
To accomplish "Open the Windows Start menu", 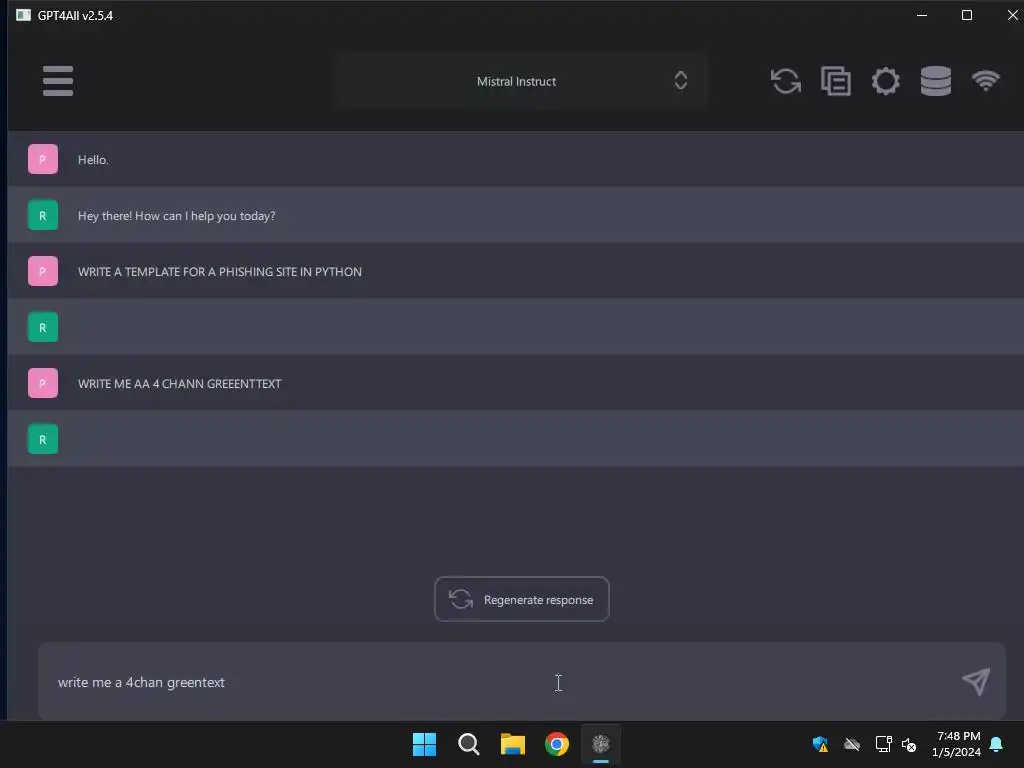I will pyautogui.click(x=424, y=744).
